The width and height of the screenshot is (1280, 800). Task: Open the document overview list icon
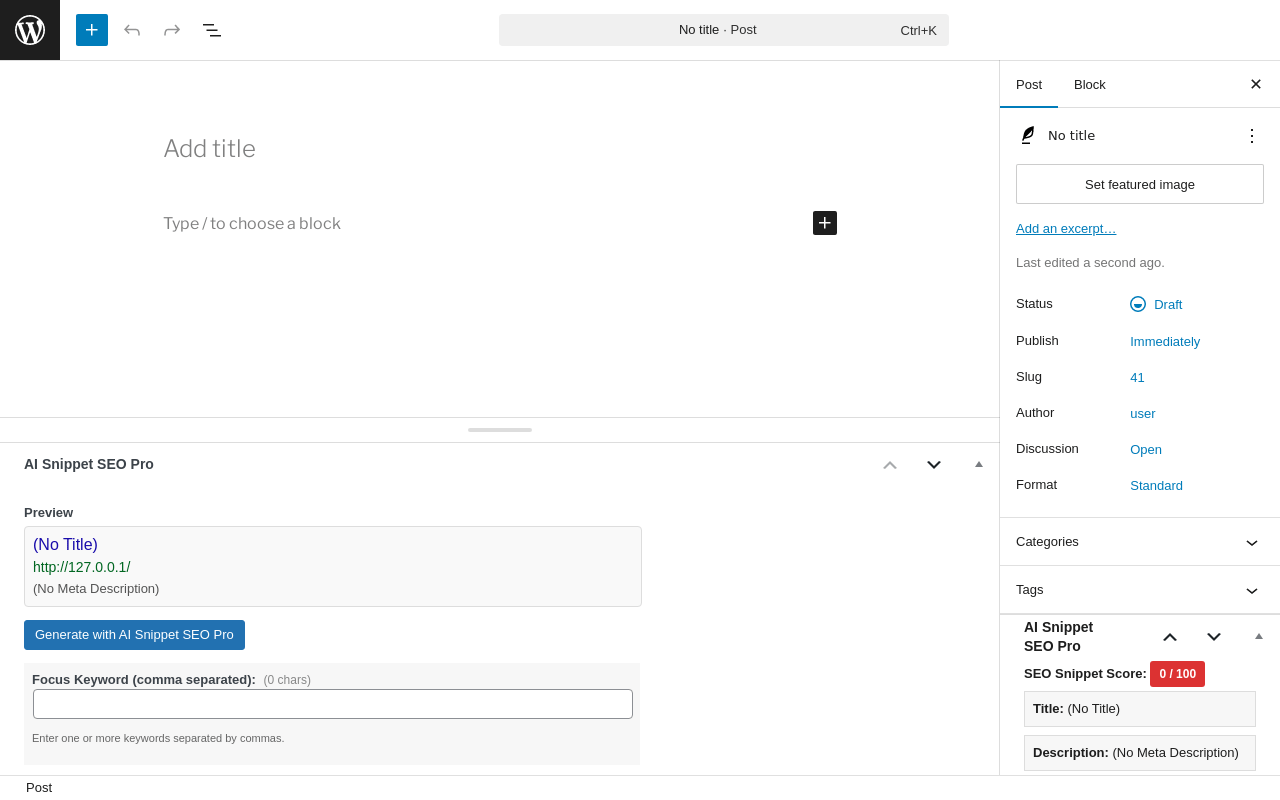pos(212,30)
